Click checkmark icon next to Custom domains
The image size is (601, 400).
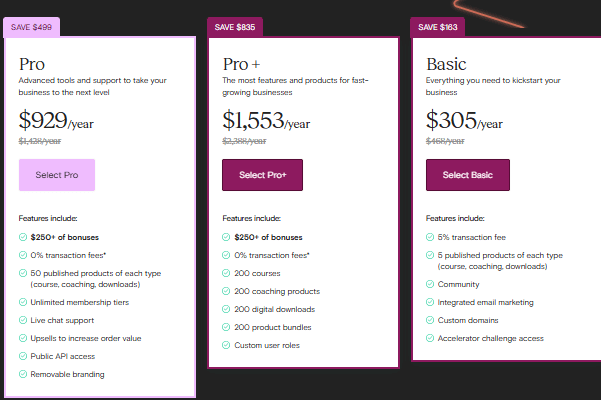431,320
